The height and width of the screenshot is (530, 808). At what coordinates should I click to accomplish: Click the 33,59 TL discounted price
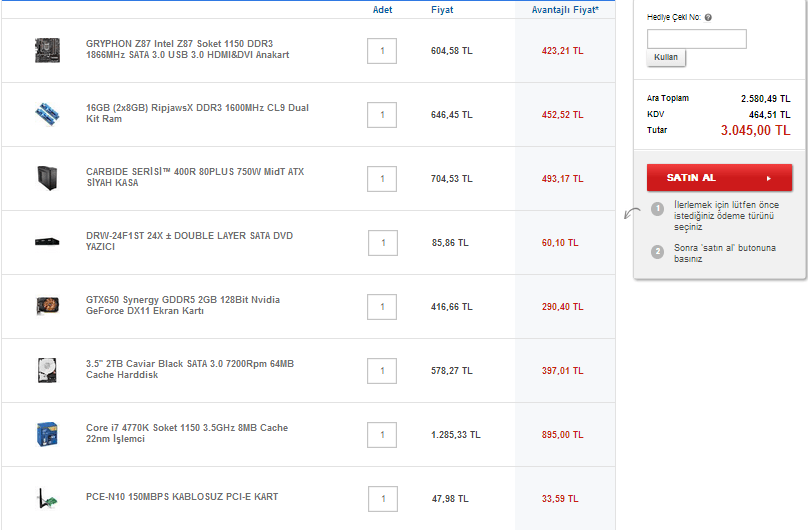tap(560, 499)
